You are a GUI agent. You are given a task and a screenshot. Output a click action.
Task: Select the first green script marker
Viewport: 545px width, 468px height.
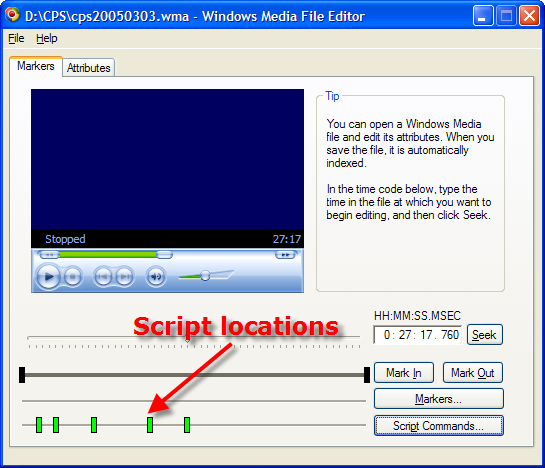pos(39,425)
